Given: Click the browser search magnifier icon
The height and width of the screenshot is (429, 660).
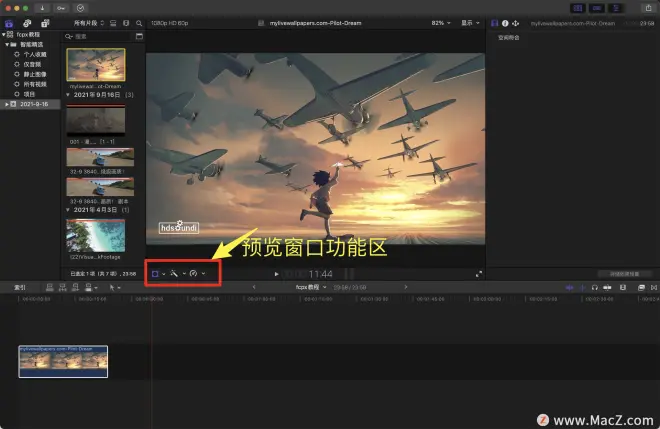Looking at the screenshot, I should click(x=139, y=23).
